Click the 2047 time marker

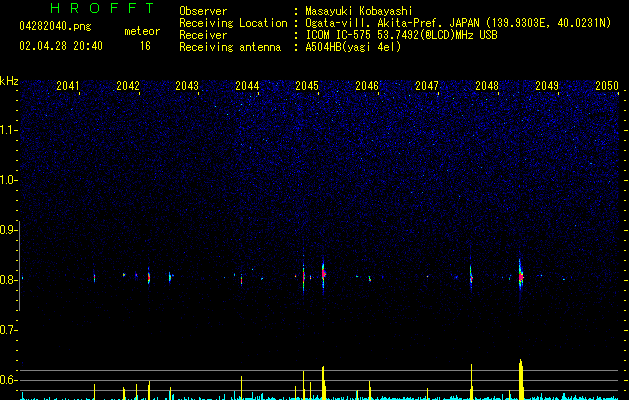(427, 86)
